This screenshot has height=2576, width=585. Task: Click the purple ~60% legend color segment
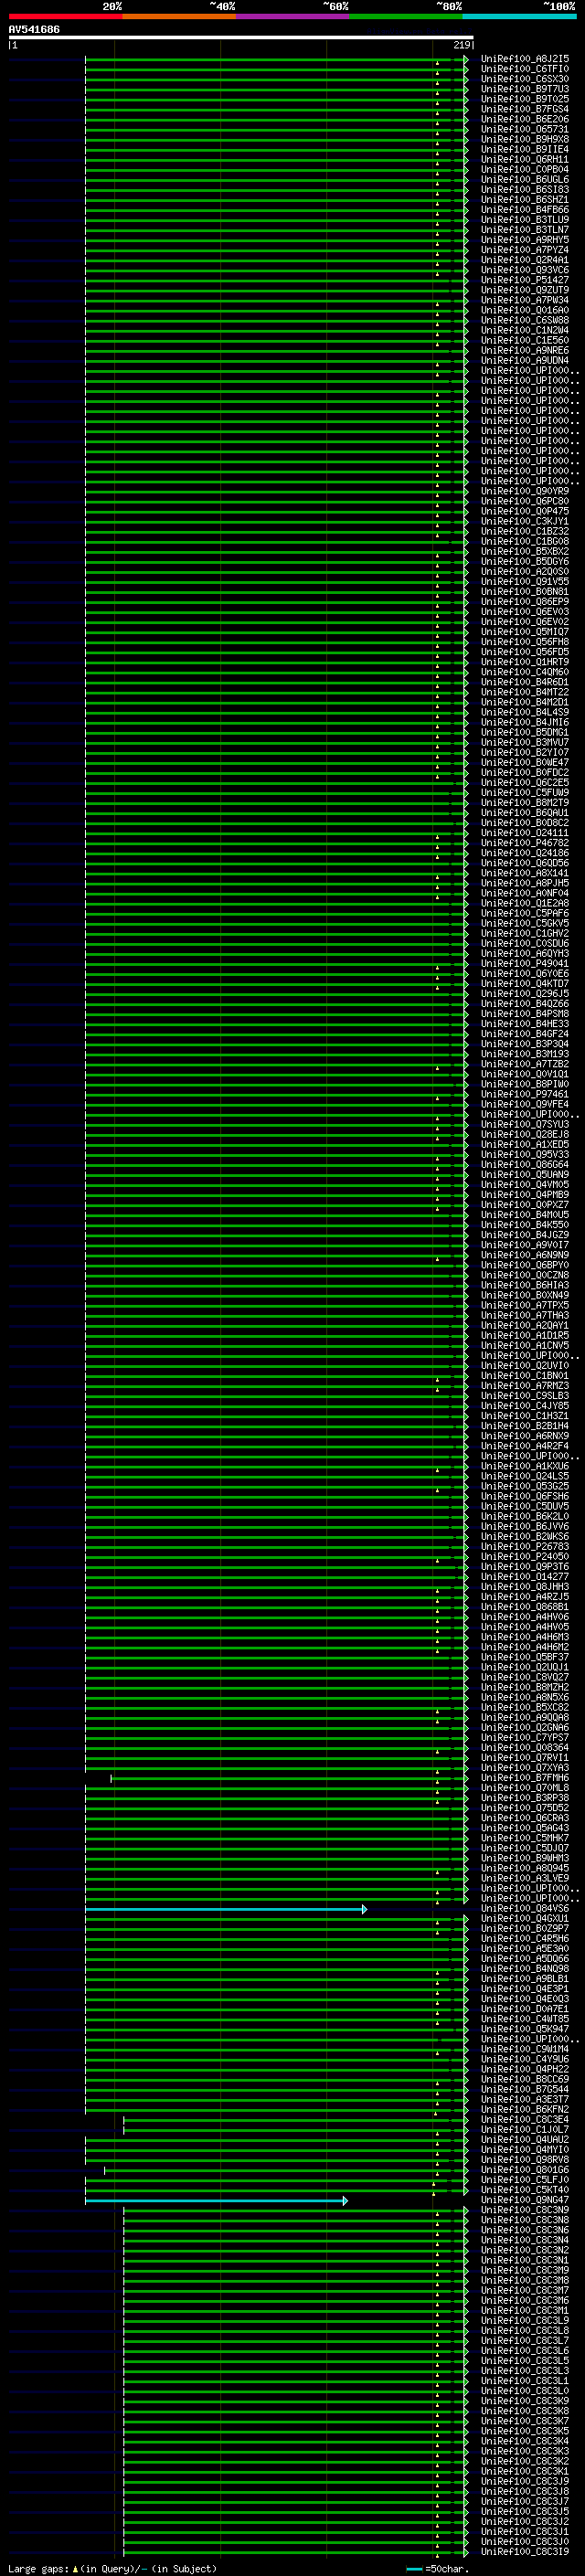pyautogui.click(x=292, y=16)
